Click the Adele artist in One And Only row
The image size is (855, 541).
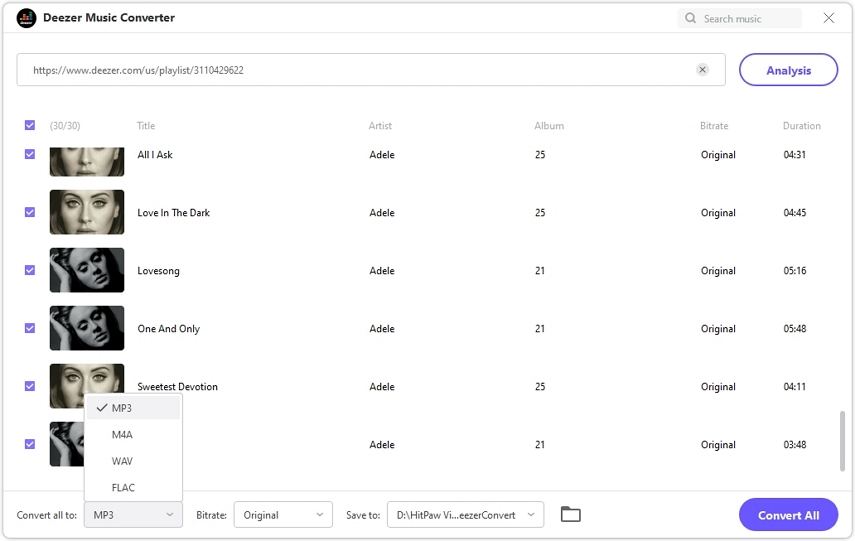[x=382, y=329]
